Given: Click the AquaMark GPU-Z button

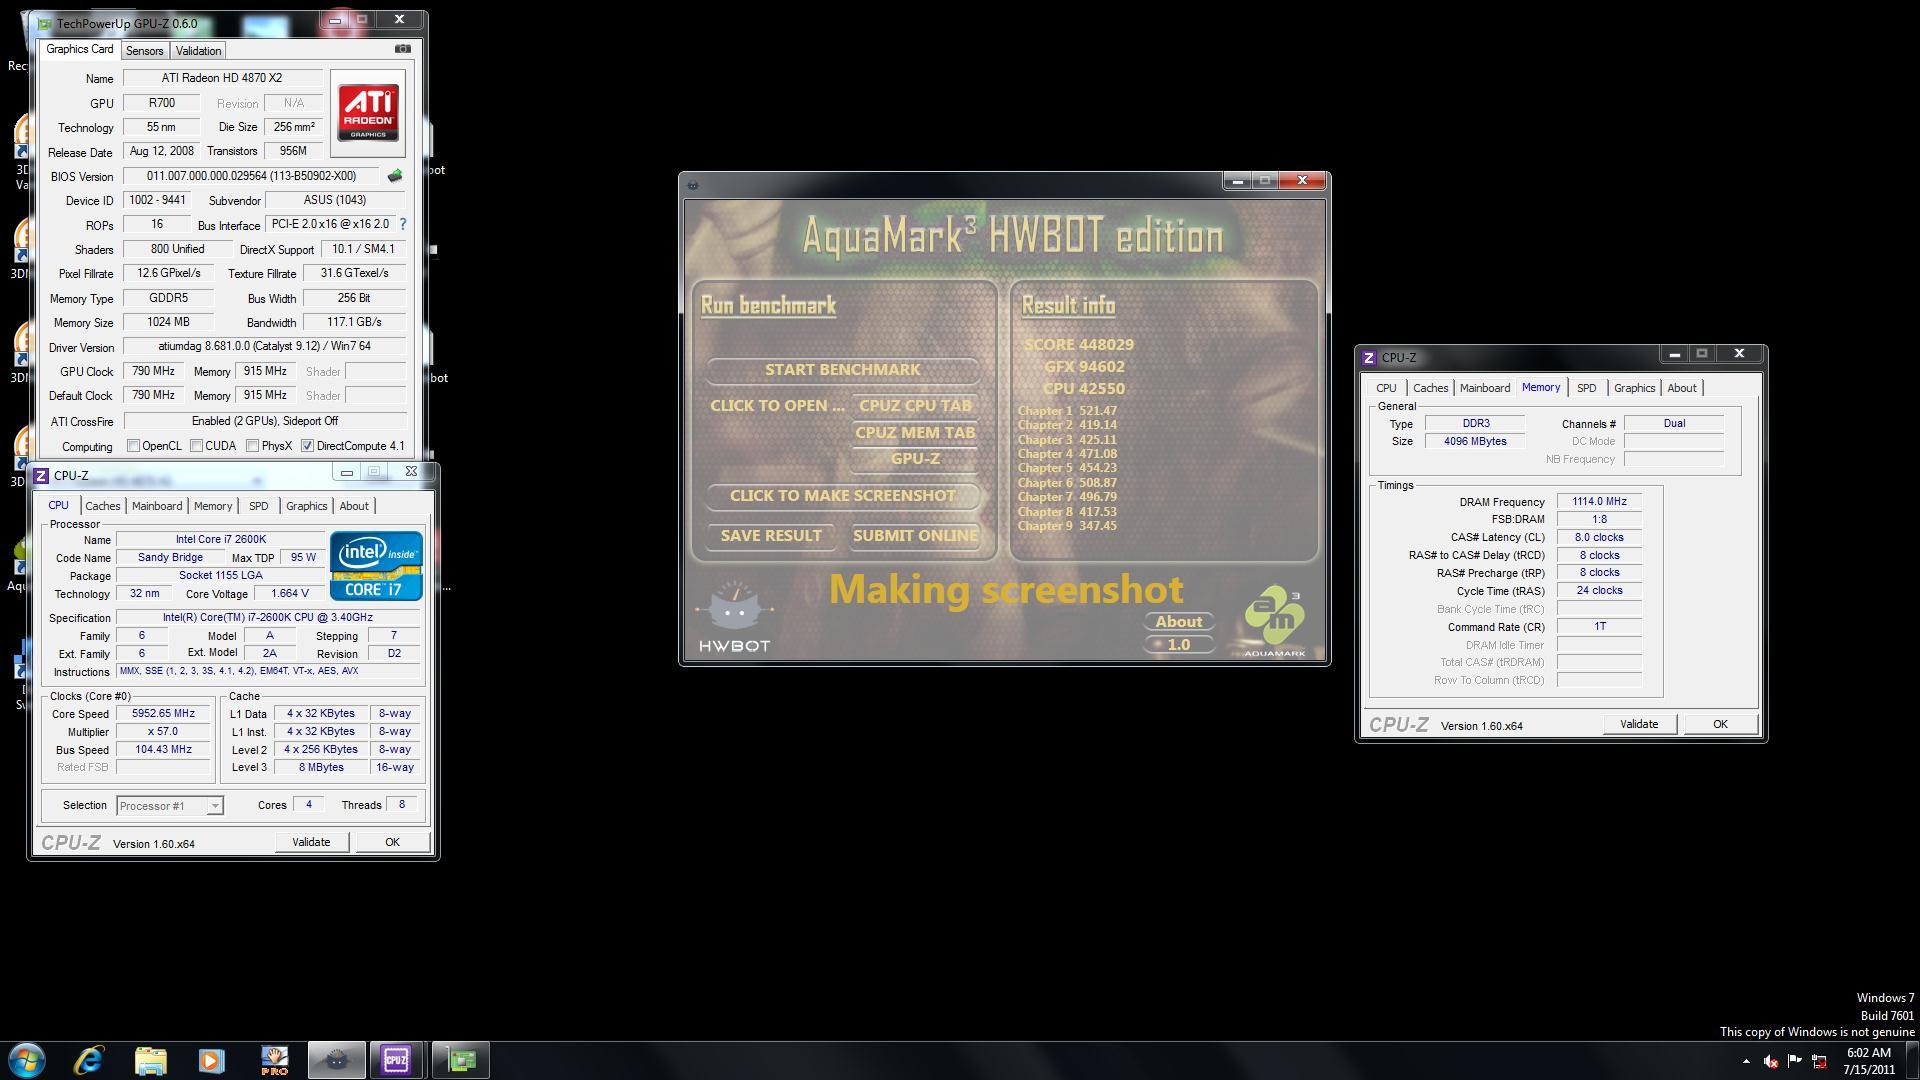Looking at the screenshot, I should point(915,459).
